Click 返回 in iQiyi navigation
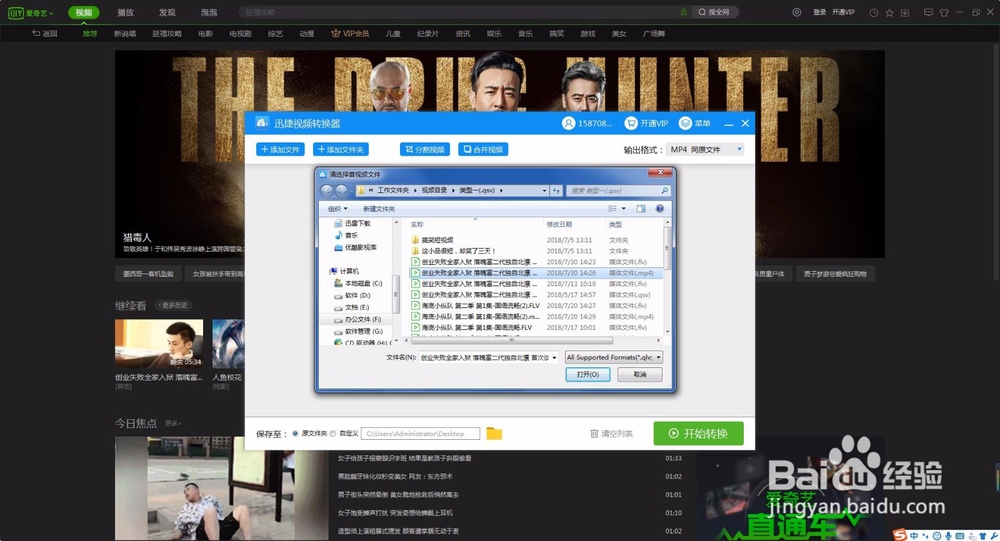 (x=45, y=34)
